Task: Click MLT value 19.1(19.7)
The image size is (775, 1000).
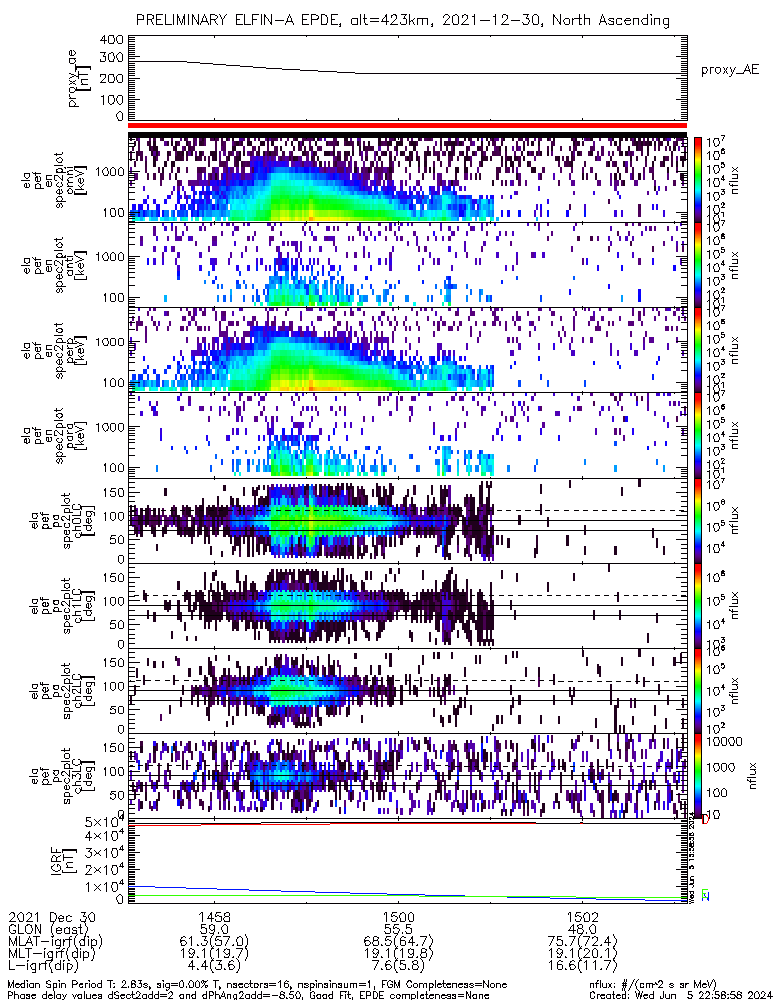Action: click(x=214, y=954)
